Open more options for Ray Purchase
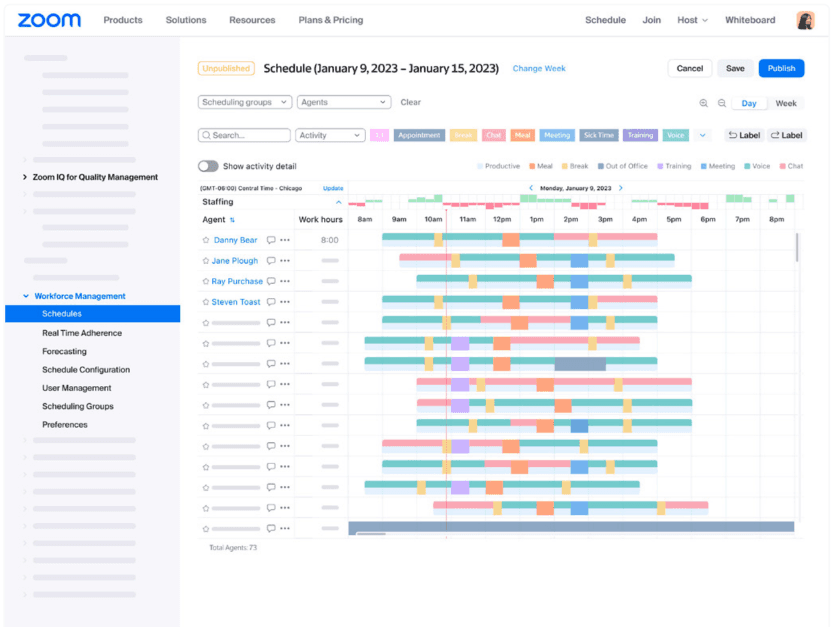The width and height of the screenshot is (835, 627). point(285,282)
